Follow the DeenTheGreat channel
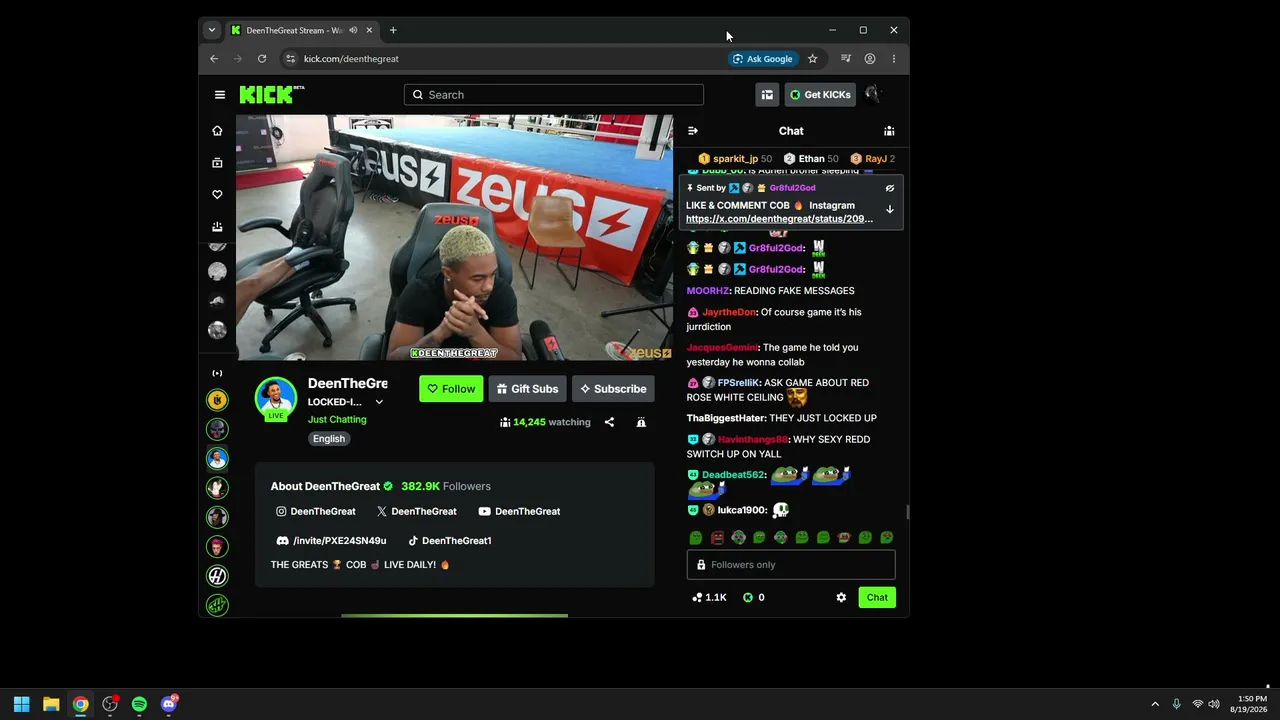This screenshot has height=720, width=1280. point(451,389)
